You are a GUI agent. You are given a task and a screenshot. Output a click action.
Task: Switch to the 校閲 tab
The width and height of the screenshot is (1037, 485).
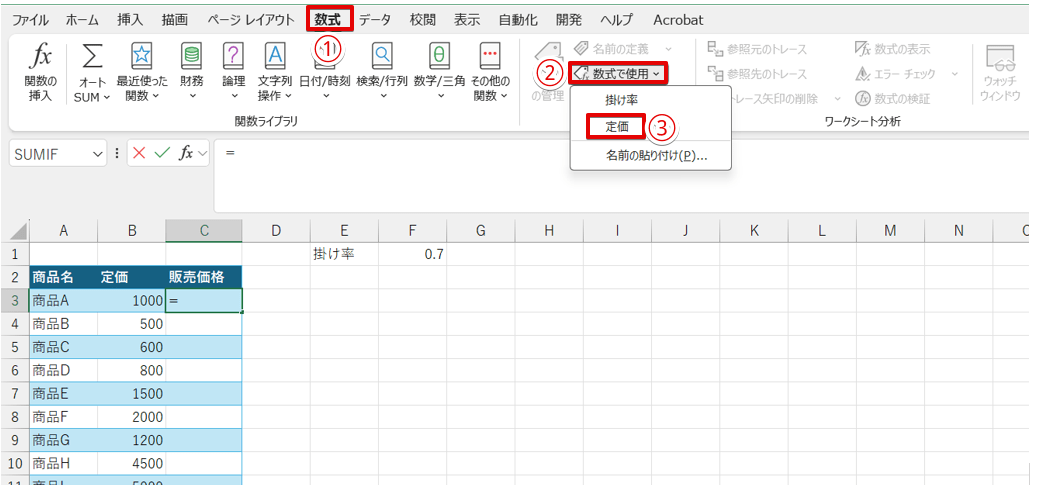click(x=423, y=20)
